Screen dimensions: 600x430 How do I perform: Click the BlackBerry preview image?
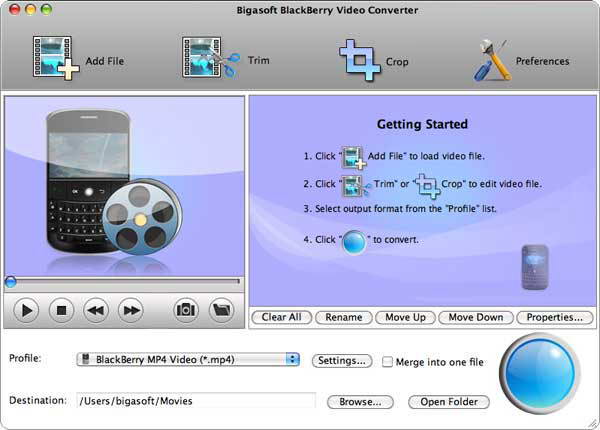(124, 186)
